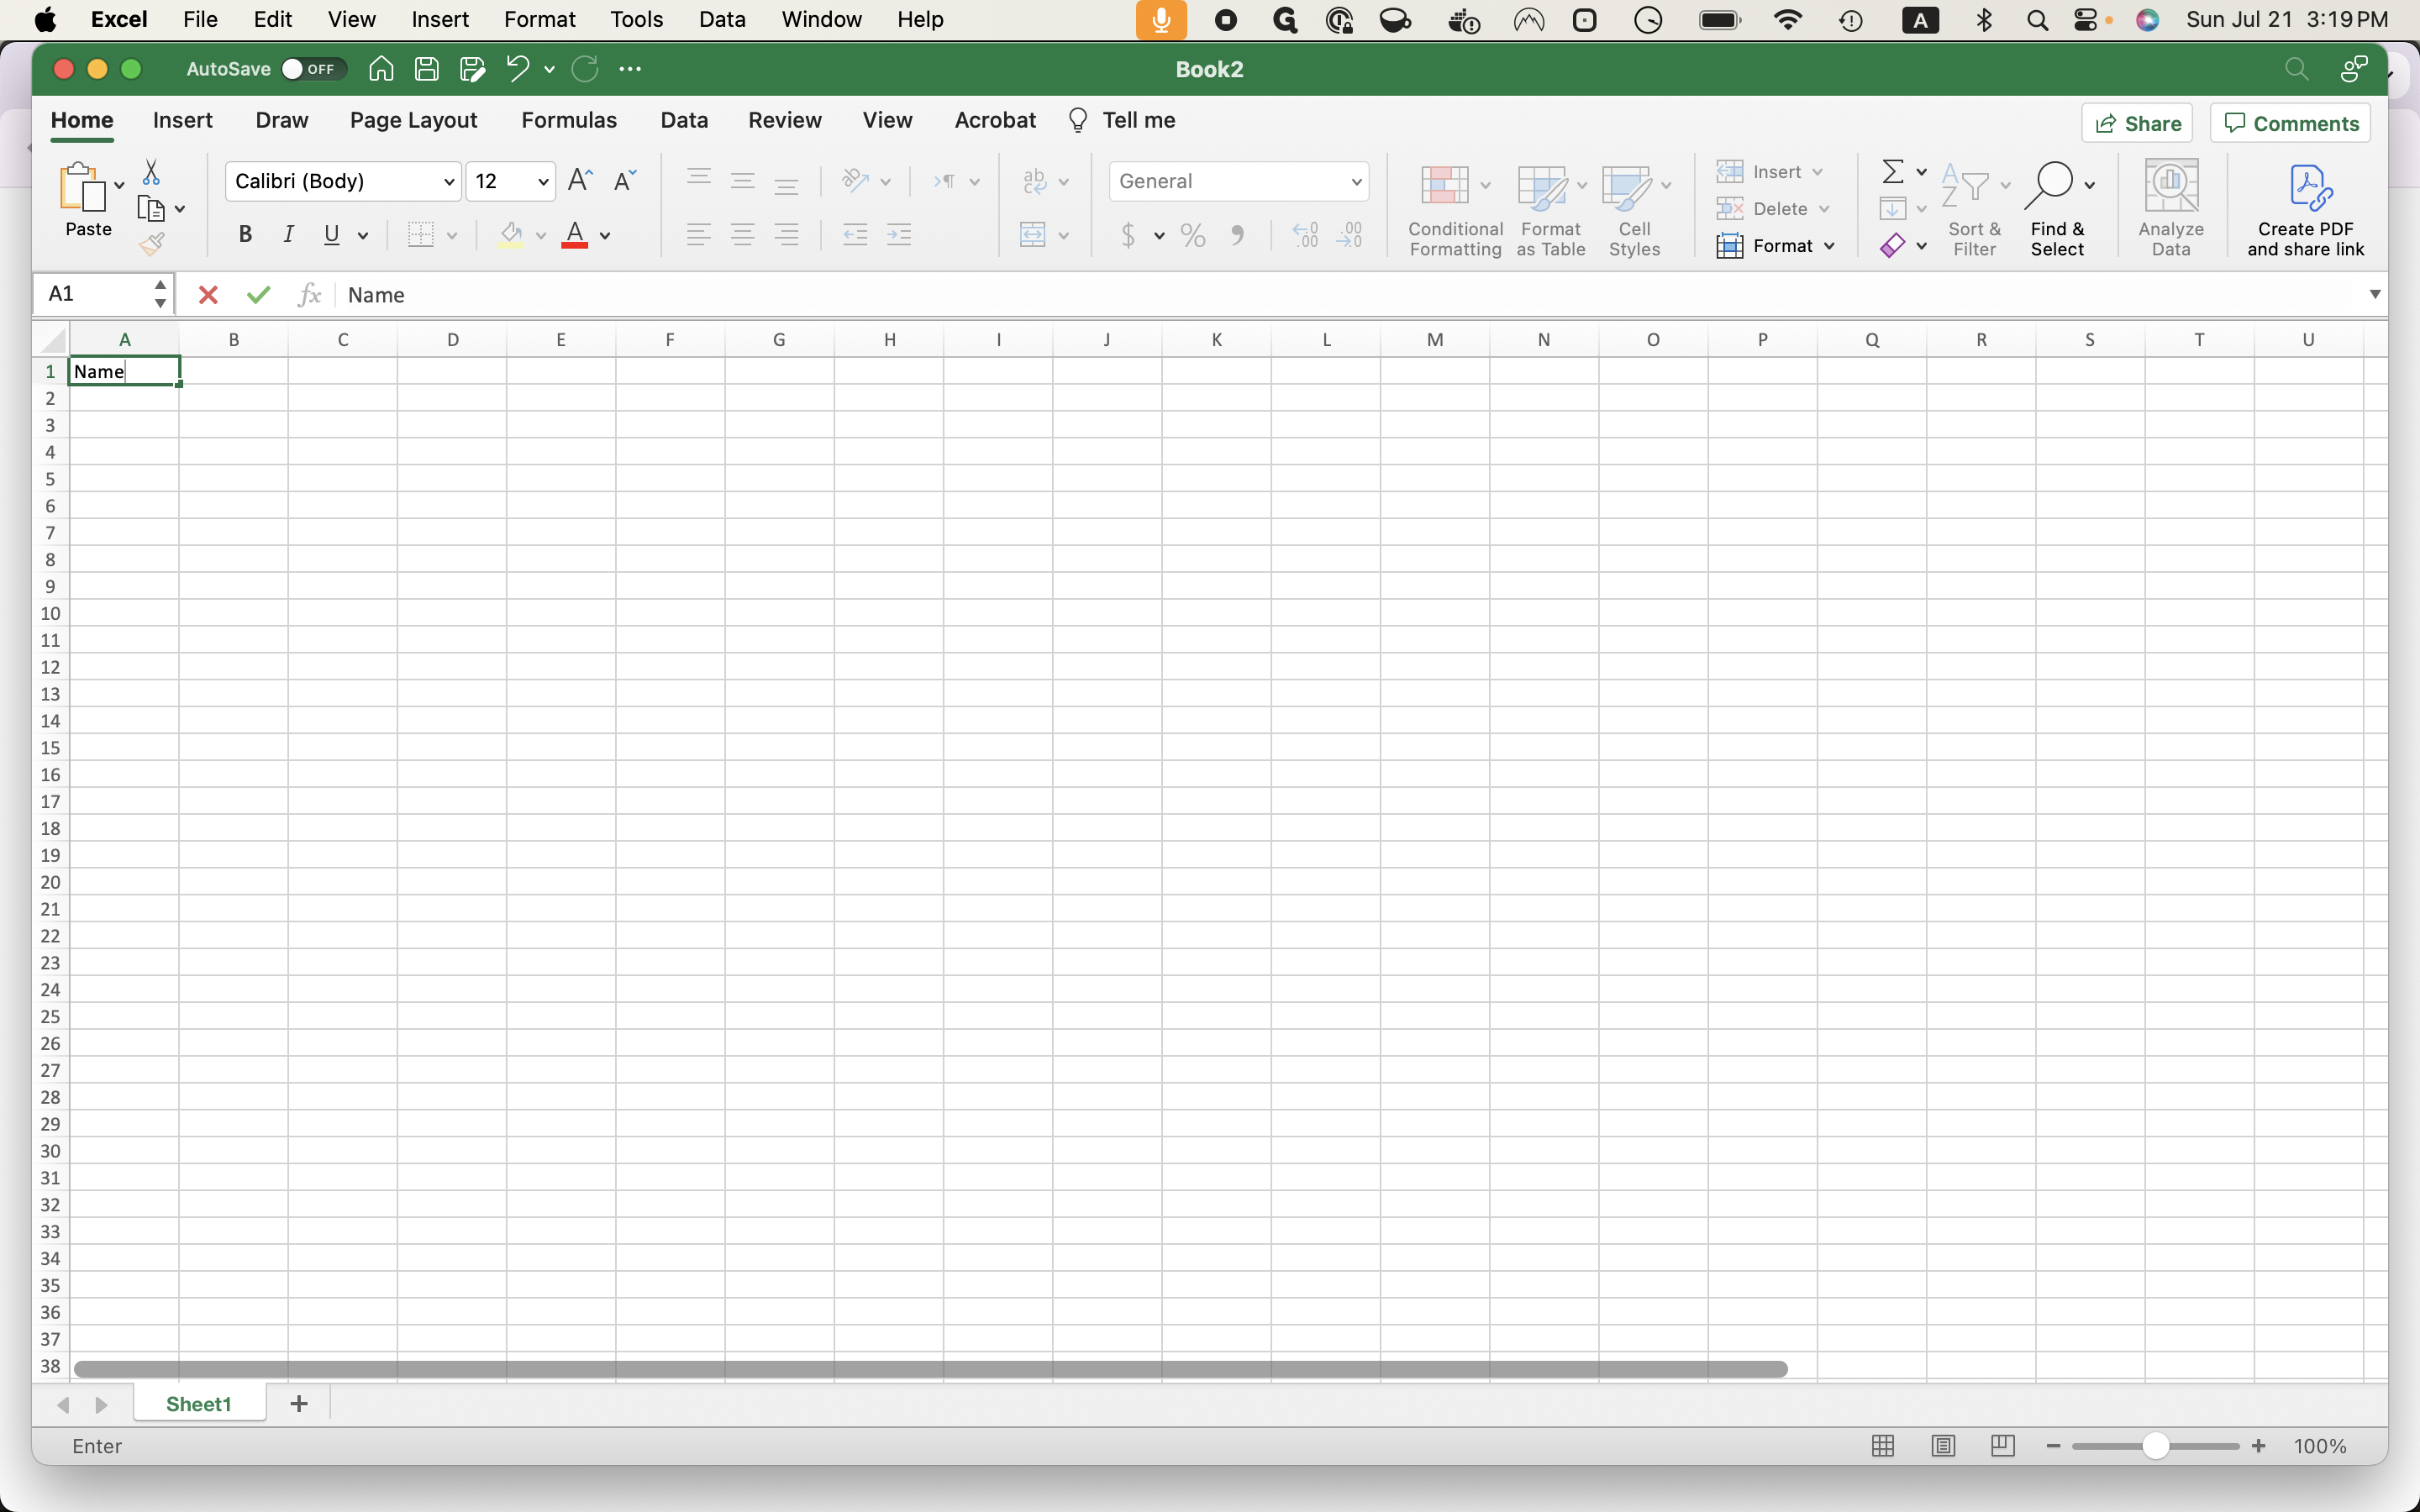Click the Comments button
Viewport: 2420px width, 1512px height.
click(2290, 123)
